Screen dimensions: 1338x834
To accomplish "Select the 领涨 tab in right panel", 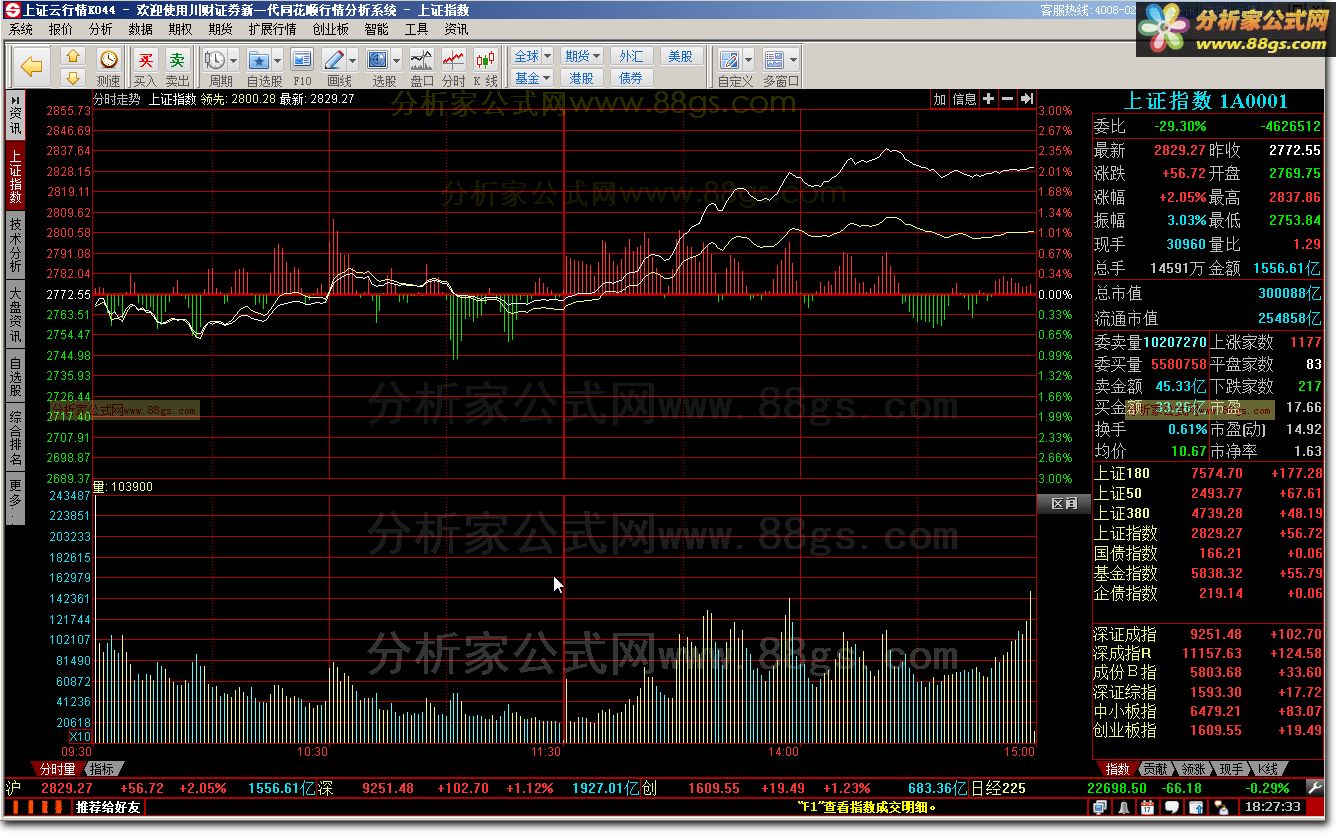I will 1192,769.
